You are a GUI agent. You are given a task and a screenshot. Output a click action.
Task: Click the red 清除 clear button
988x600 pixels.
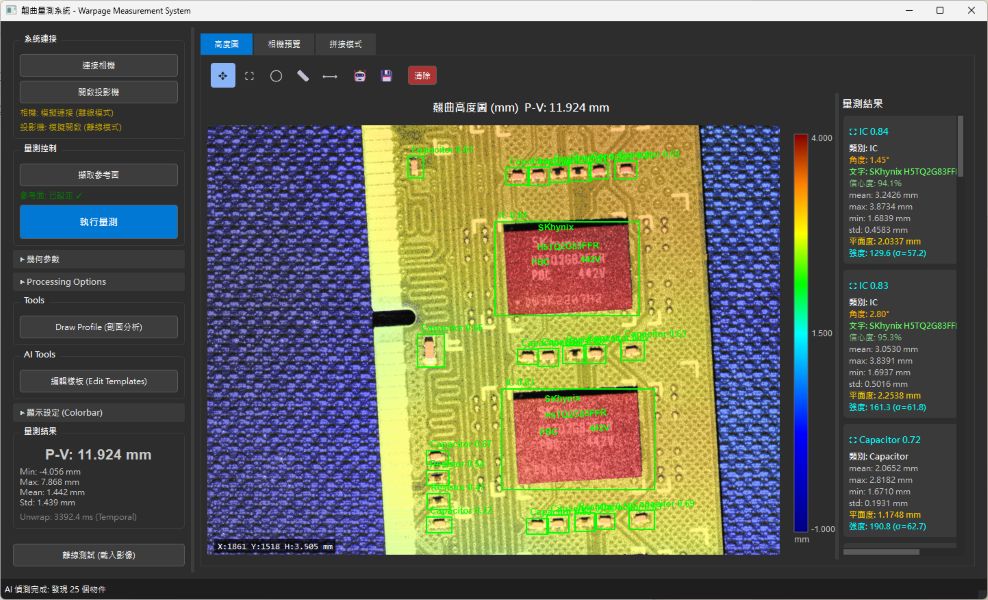point(422,76)
